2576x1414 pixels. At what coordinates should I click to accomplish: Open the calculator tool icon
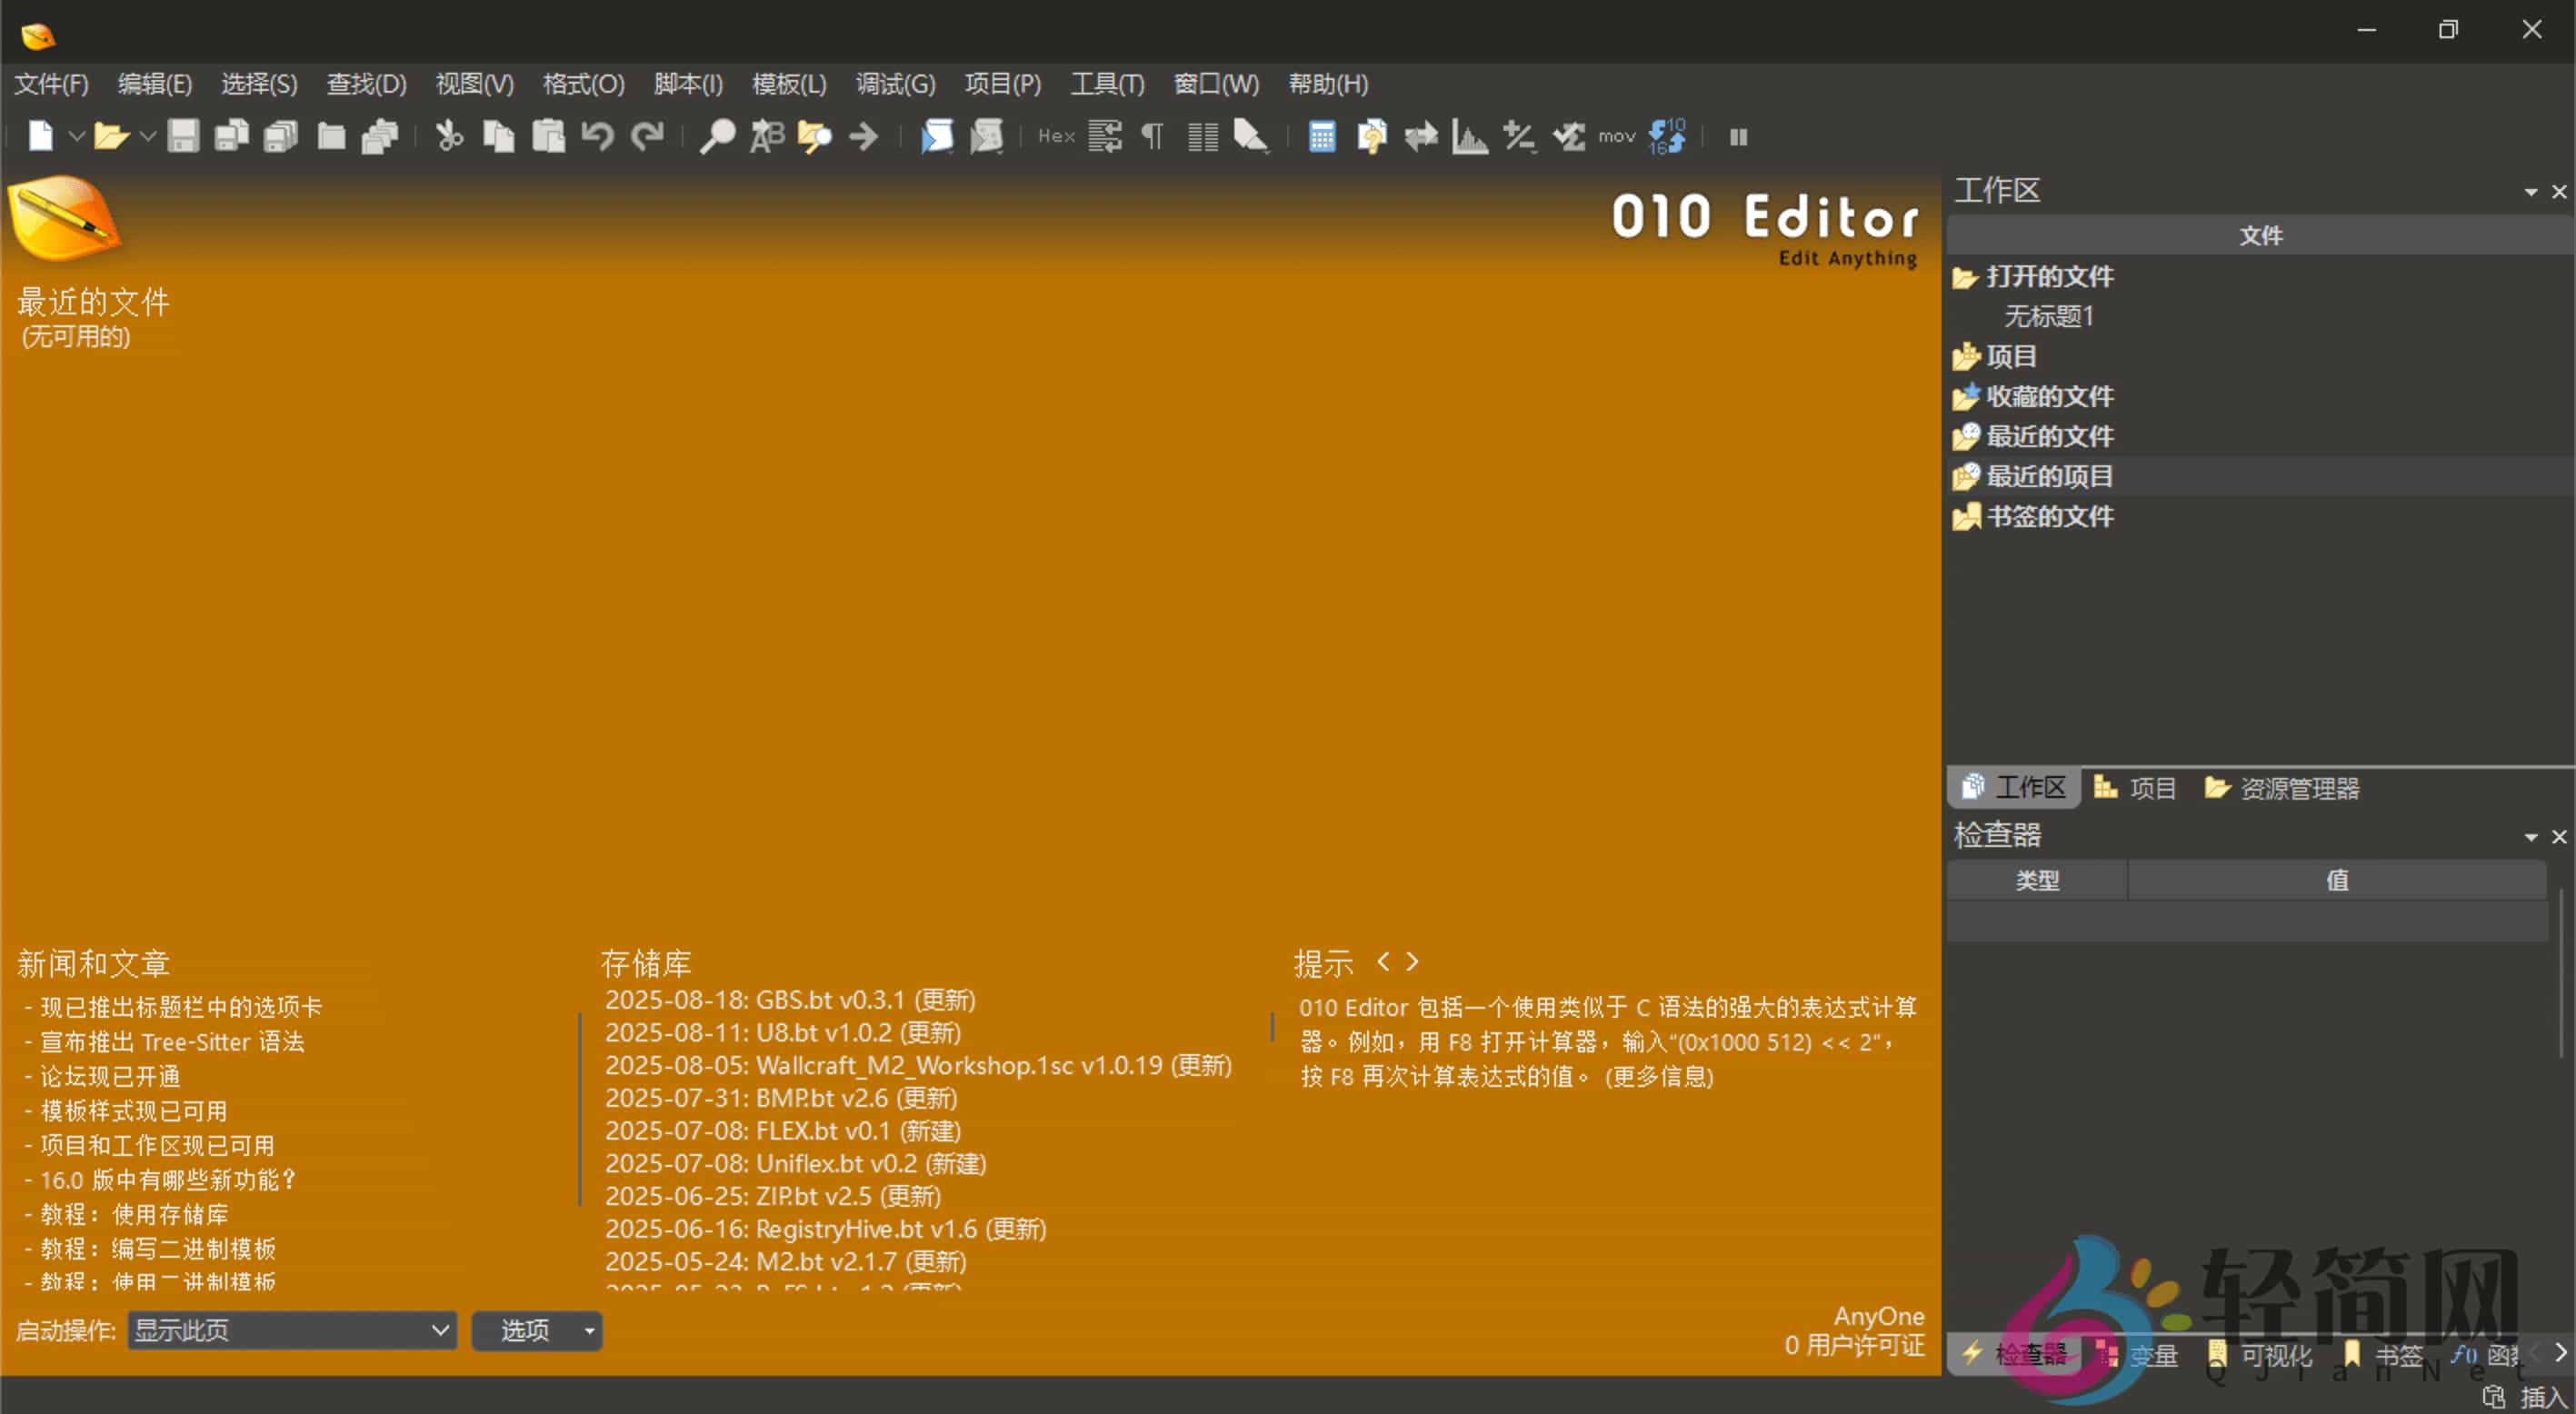coord(1320,136)
